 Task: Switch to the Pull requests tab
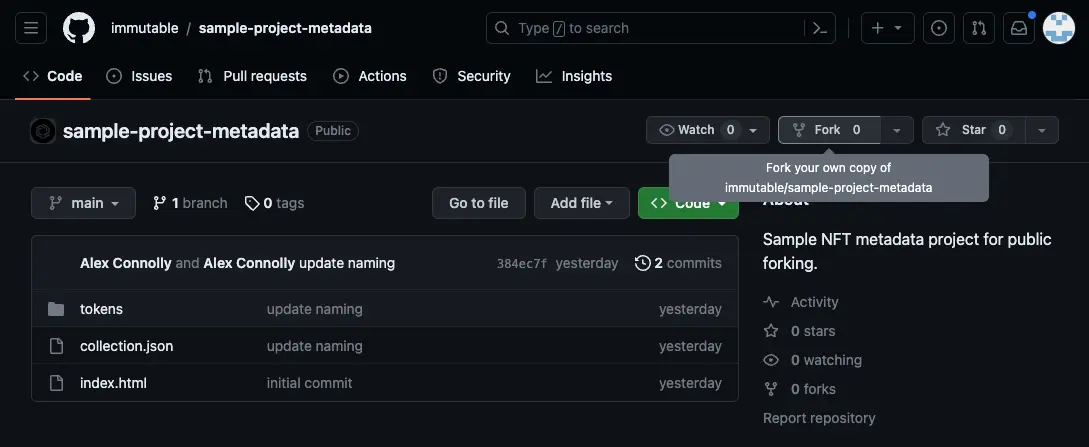(252, 76)
